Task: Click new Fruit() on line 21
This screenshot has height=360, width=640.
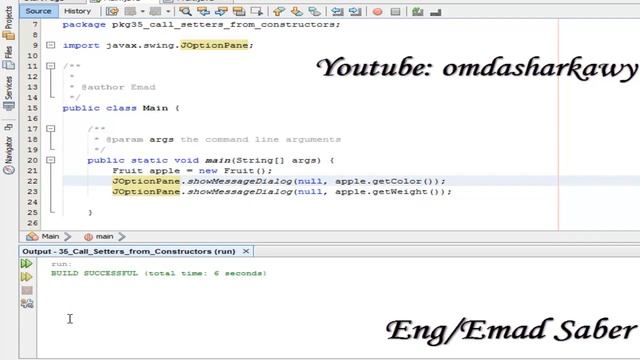Action: pos(232,171)
